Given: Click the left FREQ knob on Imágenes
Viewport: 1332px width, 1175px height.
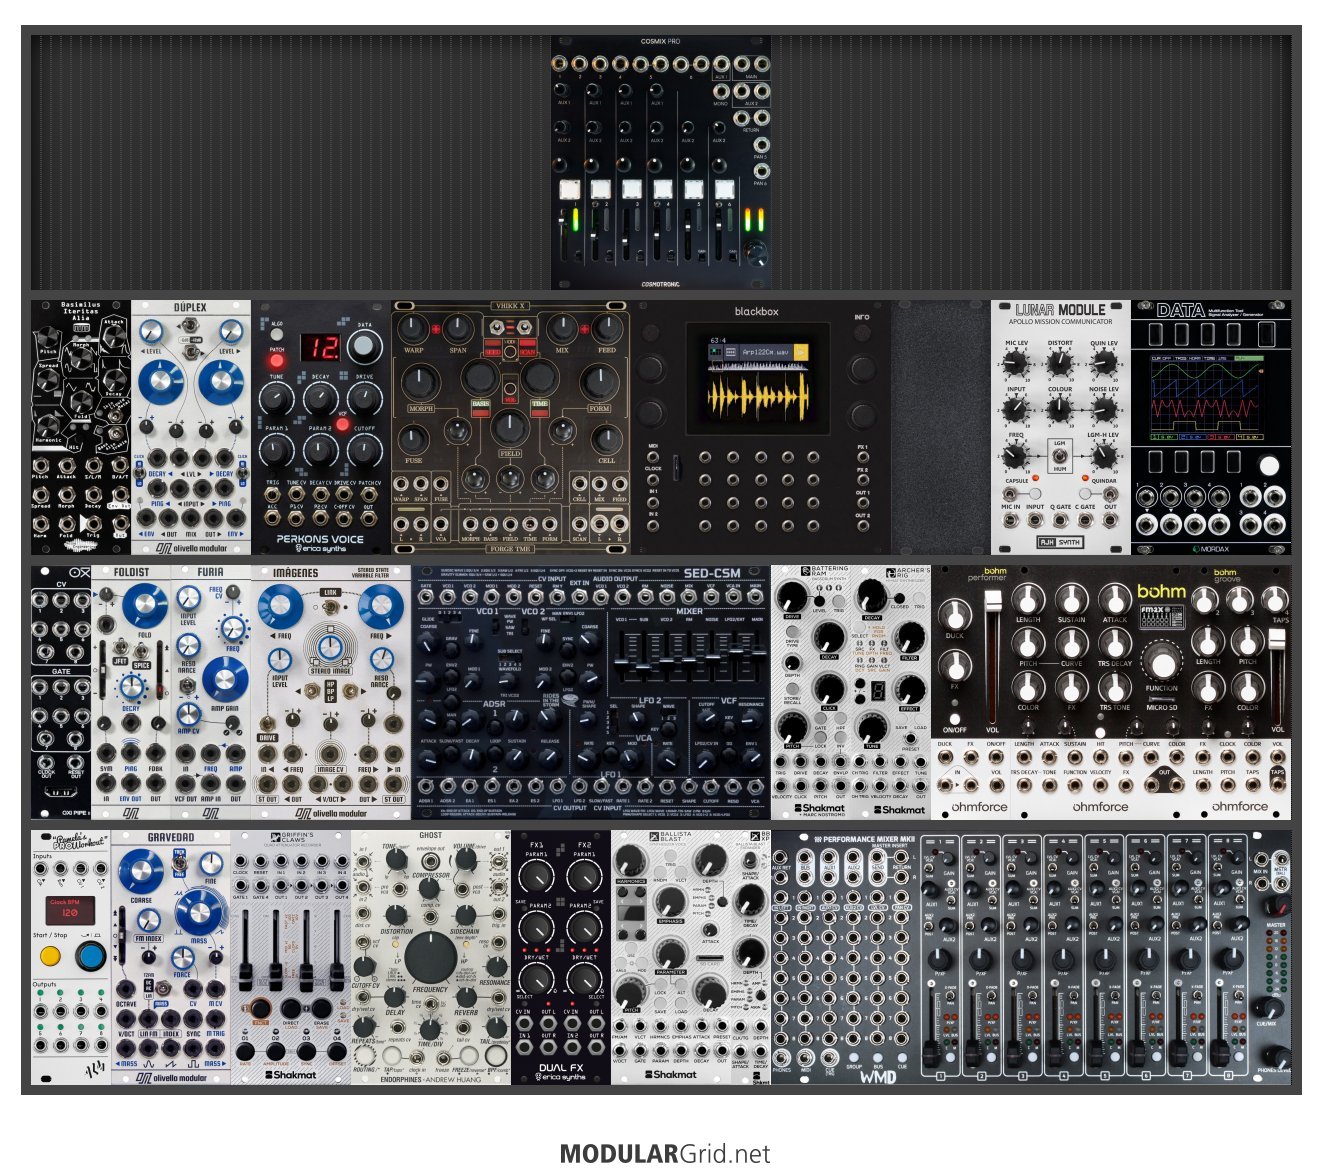Looking at the screenshot, I should pos(280,606).
